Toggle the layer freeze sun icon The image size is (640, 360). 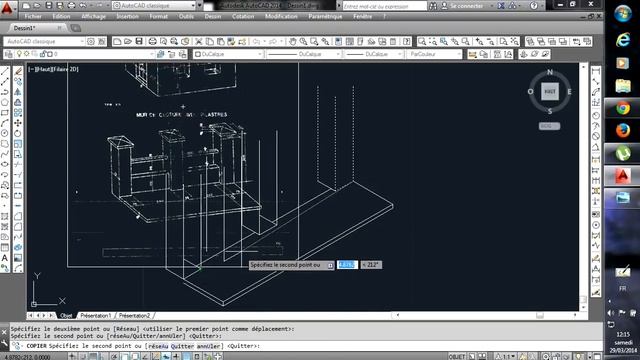pos(27,54)
